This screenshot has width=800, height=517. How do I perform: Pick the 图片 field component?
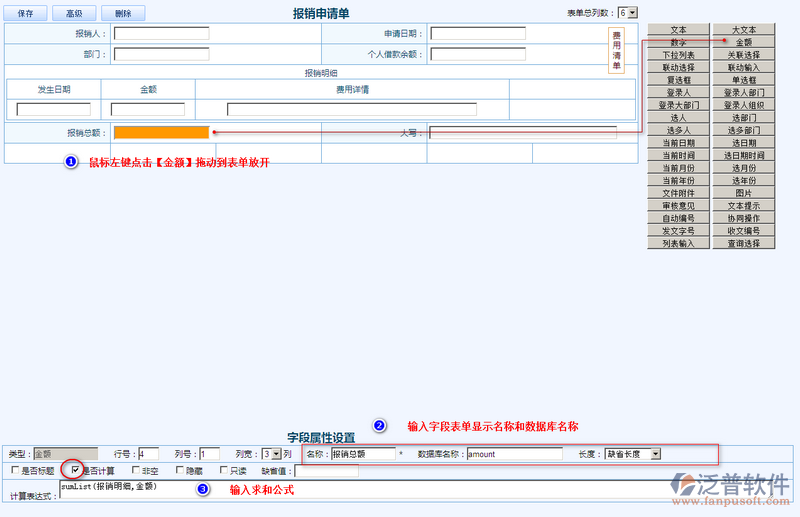(x=743, y=193)
